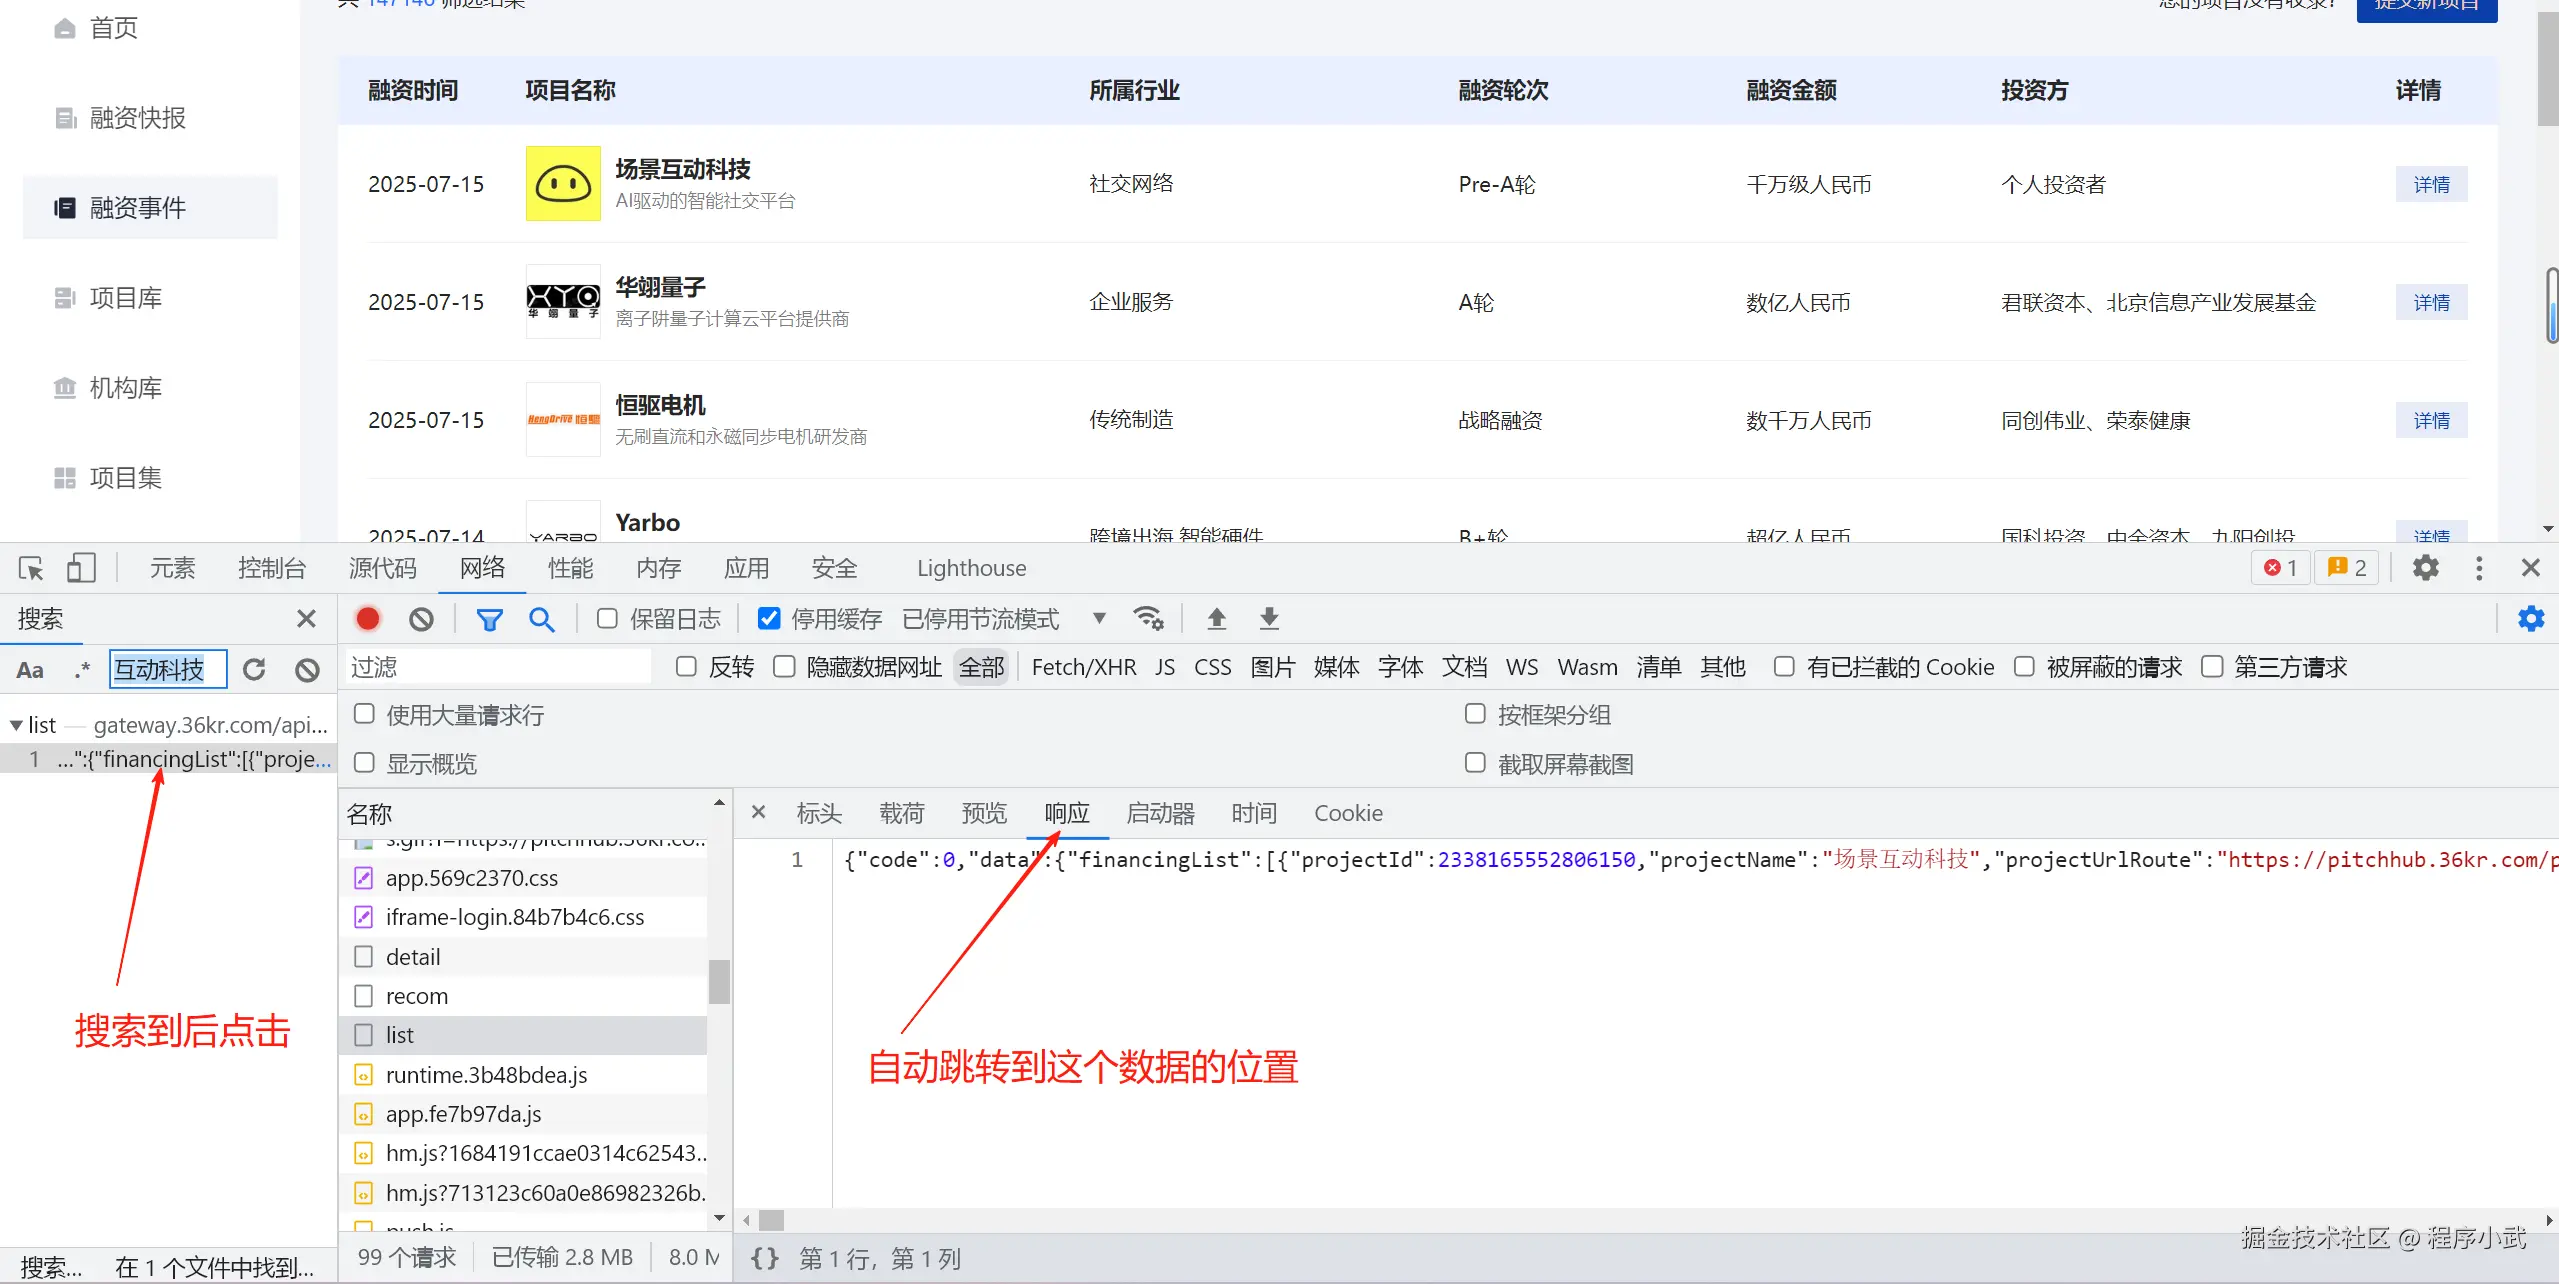Enable the 保留日志 checkbox
The width and height of the screenshot is (2559, 1284).
[607, 619]
